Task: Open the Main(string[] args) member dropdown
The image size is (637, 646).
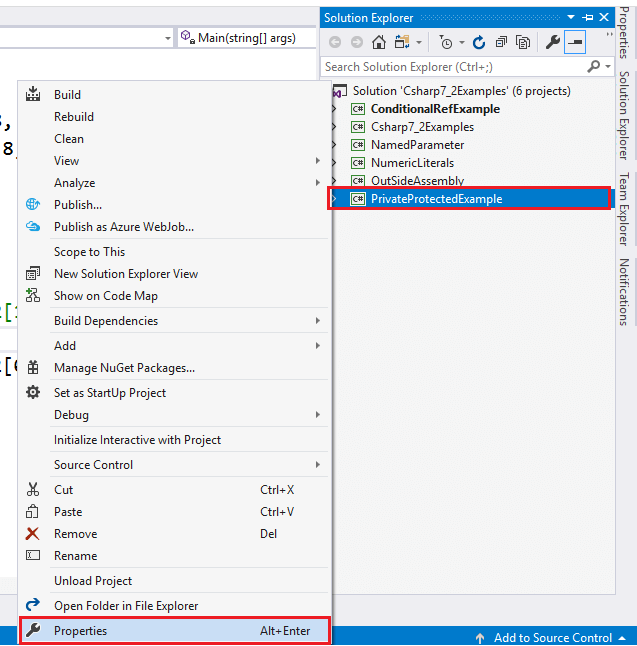Action: (x=246, y=38)
